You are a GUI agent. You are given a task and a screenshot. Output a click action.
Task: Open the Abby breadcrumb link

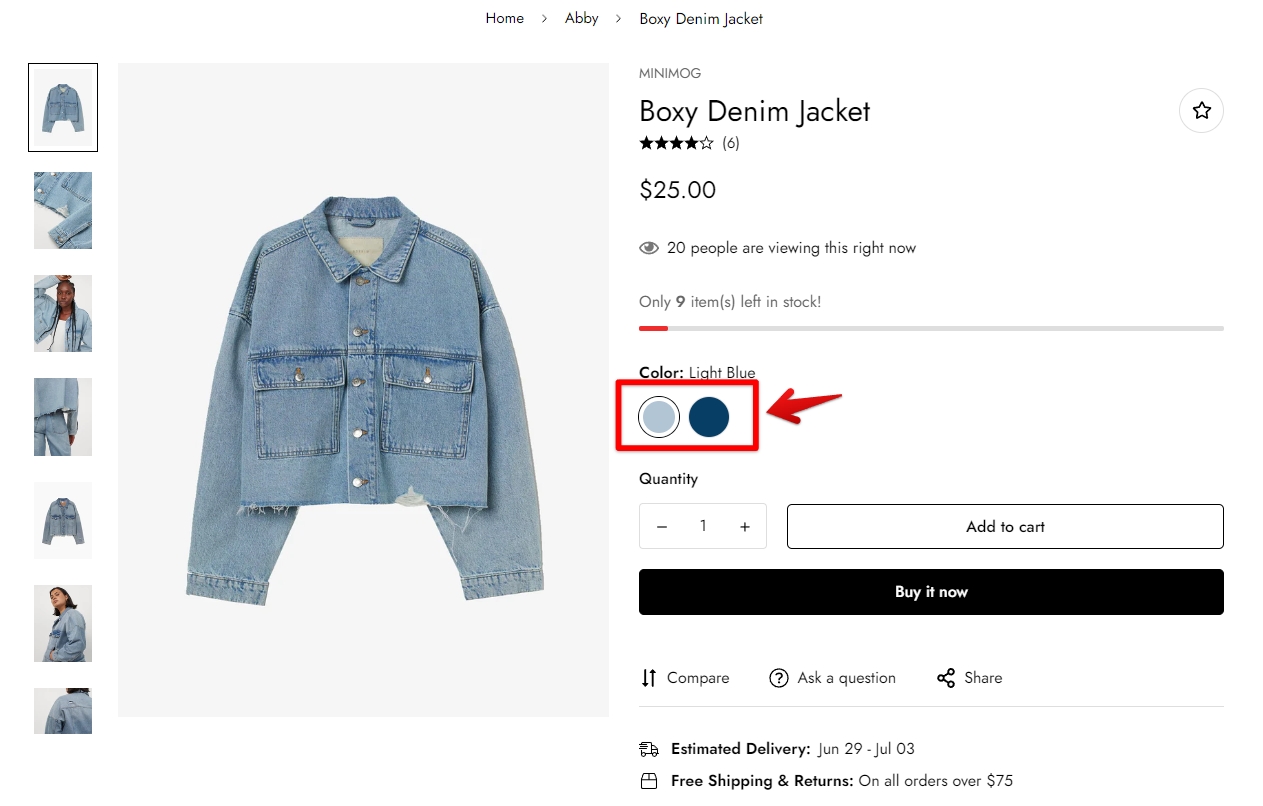(x=581, y=18)
